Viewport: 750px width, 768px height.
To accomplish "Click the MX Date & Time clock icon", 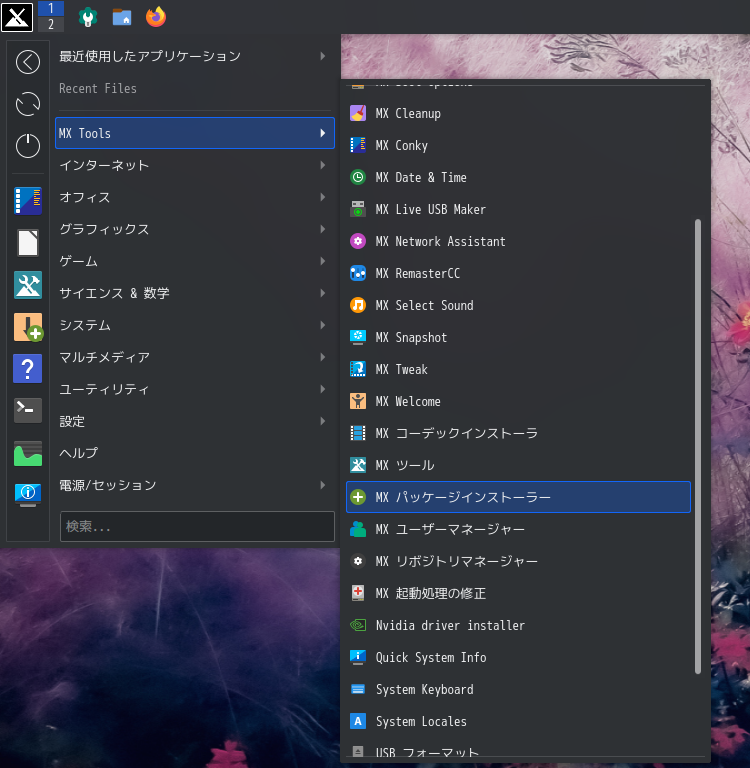I will click(x=358, y=177).
